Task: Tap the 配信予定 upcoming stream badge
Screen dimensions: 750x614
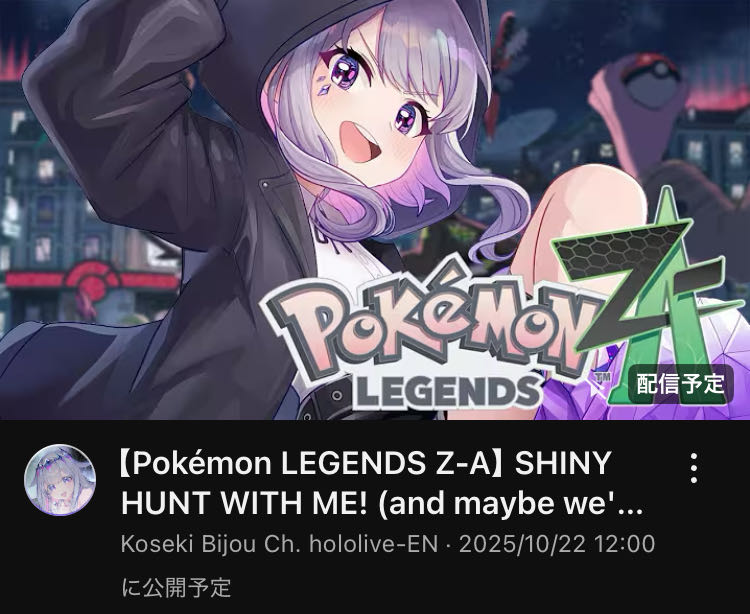Action: 680,384
